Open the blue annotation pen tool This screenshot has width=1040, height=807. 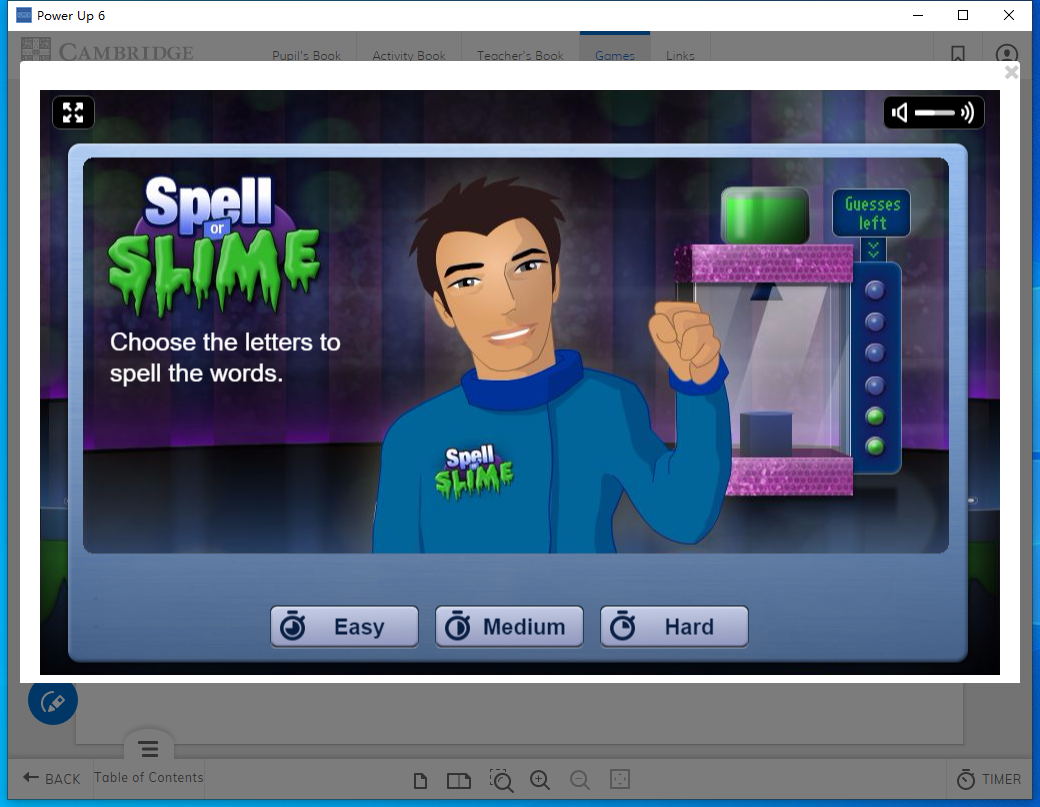click(52, 702)
